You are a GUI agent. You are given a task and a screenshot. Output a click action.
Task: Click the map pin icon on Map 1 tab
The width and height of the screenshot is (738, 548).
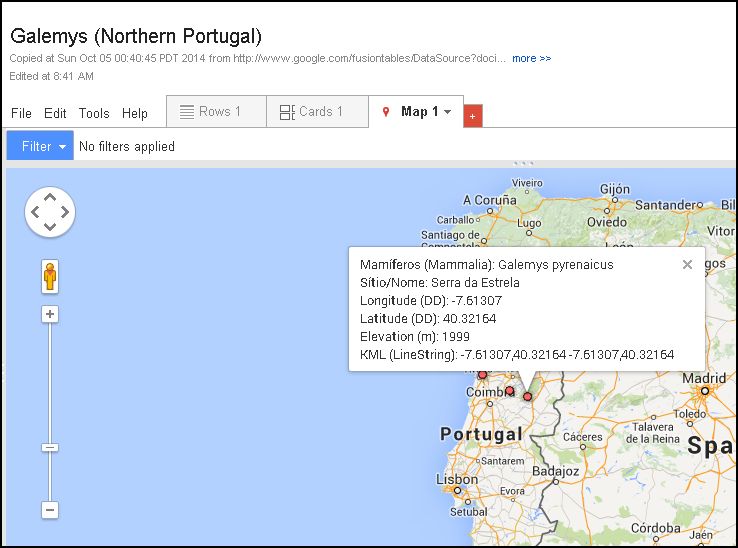tap(386, 112)
